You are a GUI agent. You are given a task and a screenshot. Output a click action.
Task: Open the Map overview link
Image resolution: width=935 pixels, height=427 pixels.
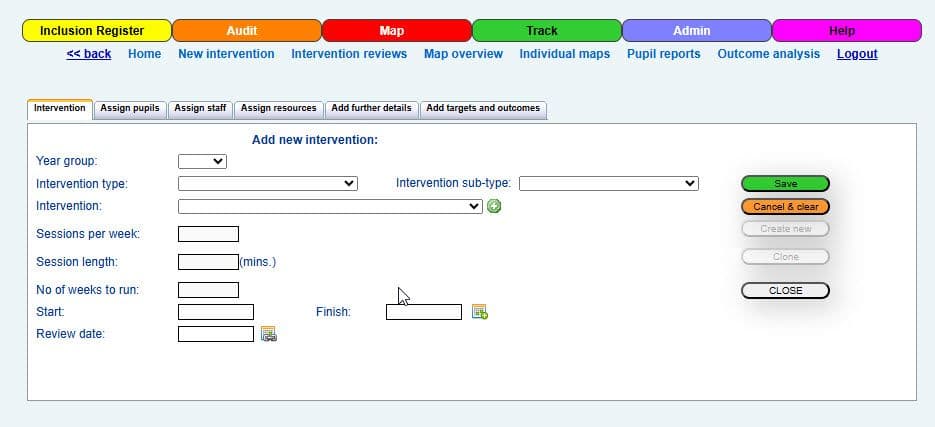point(463,54)
